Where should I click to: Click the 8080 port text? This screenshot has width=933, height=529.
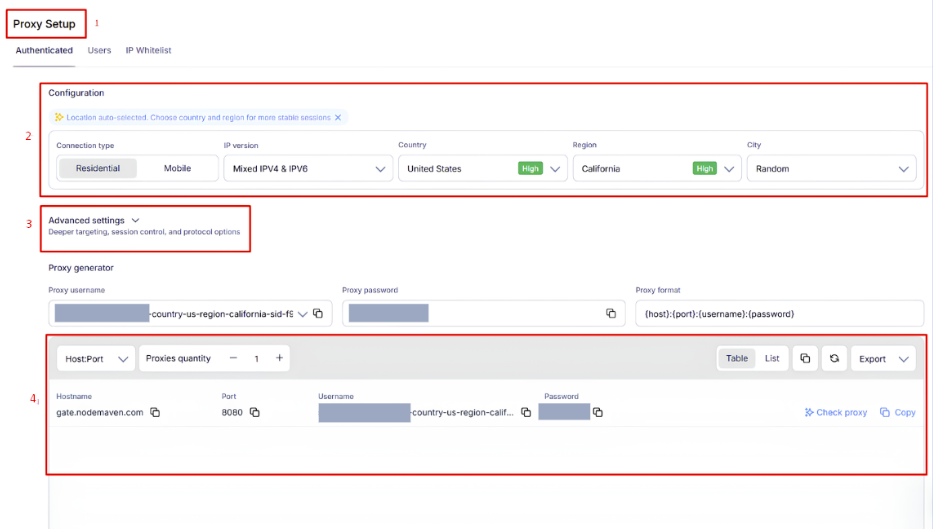[x=231, y=412]
